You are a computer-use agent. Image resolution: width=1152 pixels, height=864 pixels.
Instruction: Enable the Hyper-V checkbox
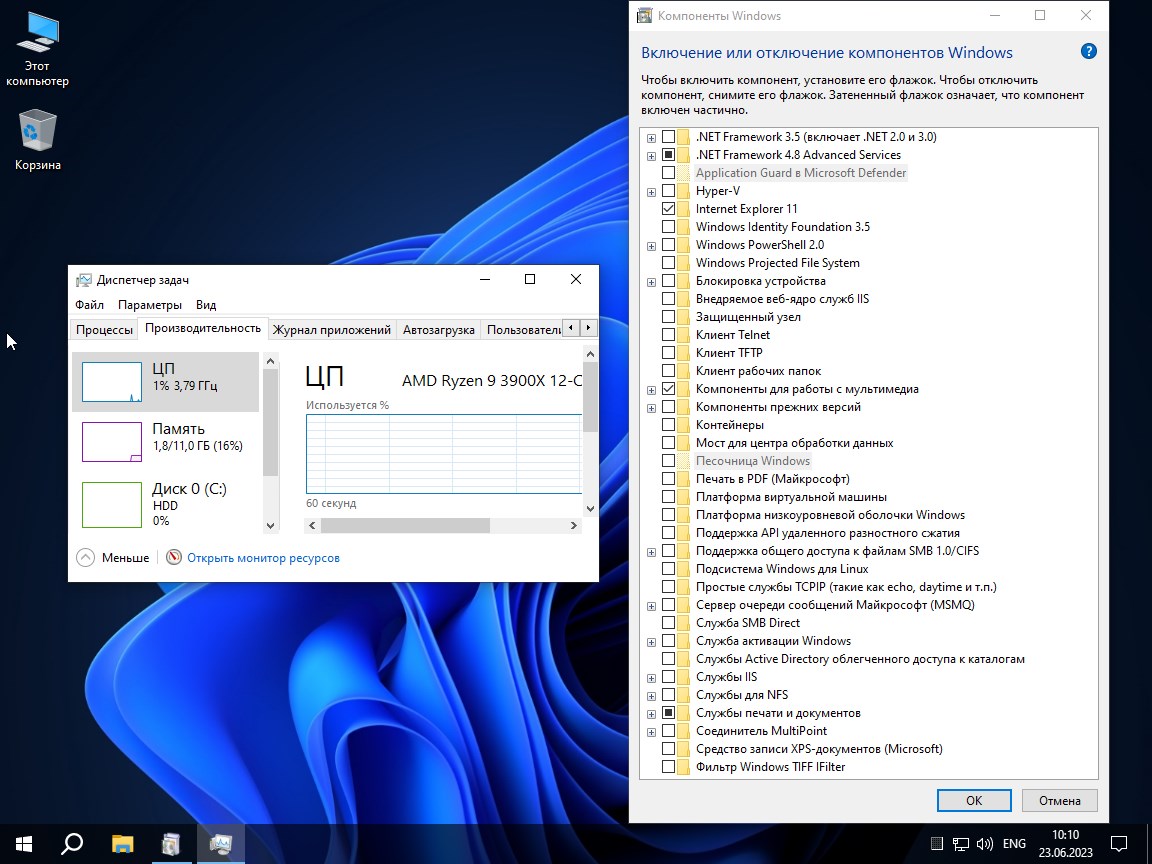(x=668, y=191)
